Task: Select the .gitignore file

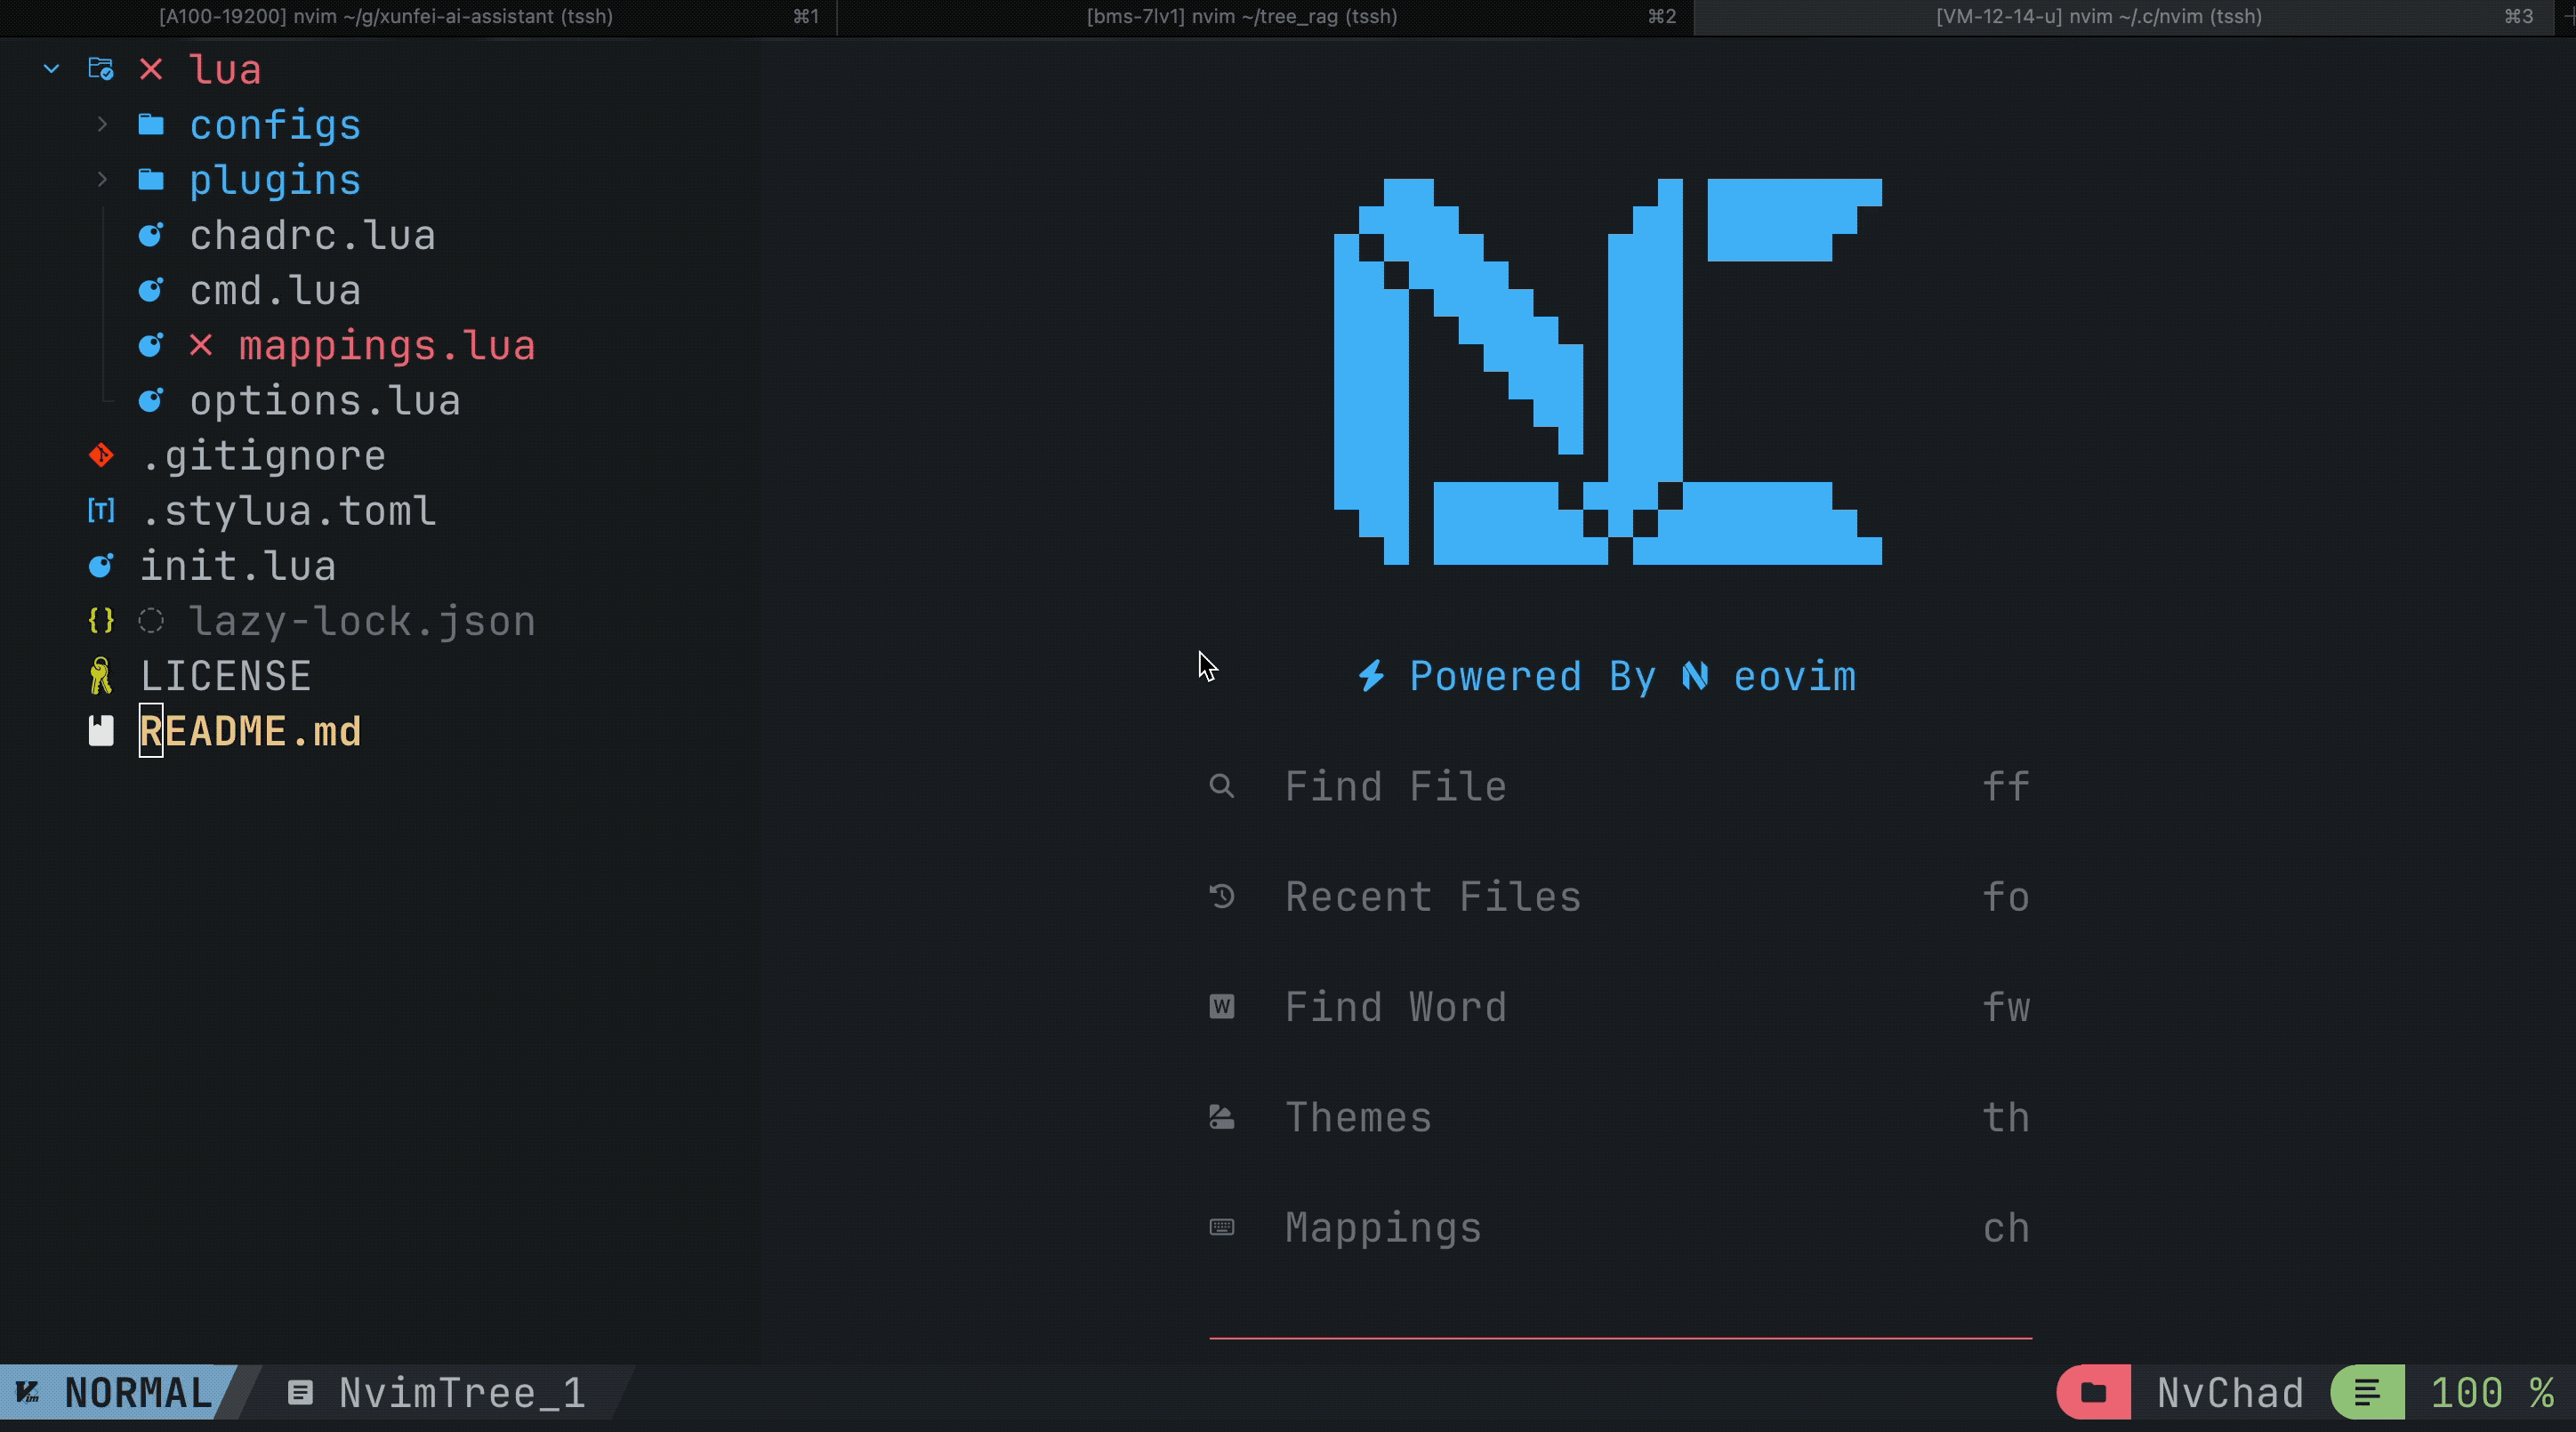Action: pyautogui.click(x=263, y=456)
